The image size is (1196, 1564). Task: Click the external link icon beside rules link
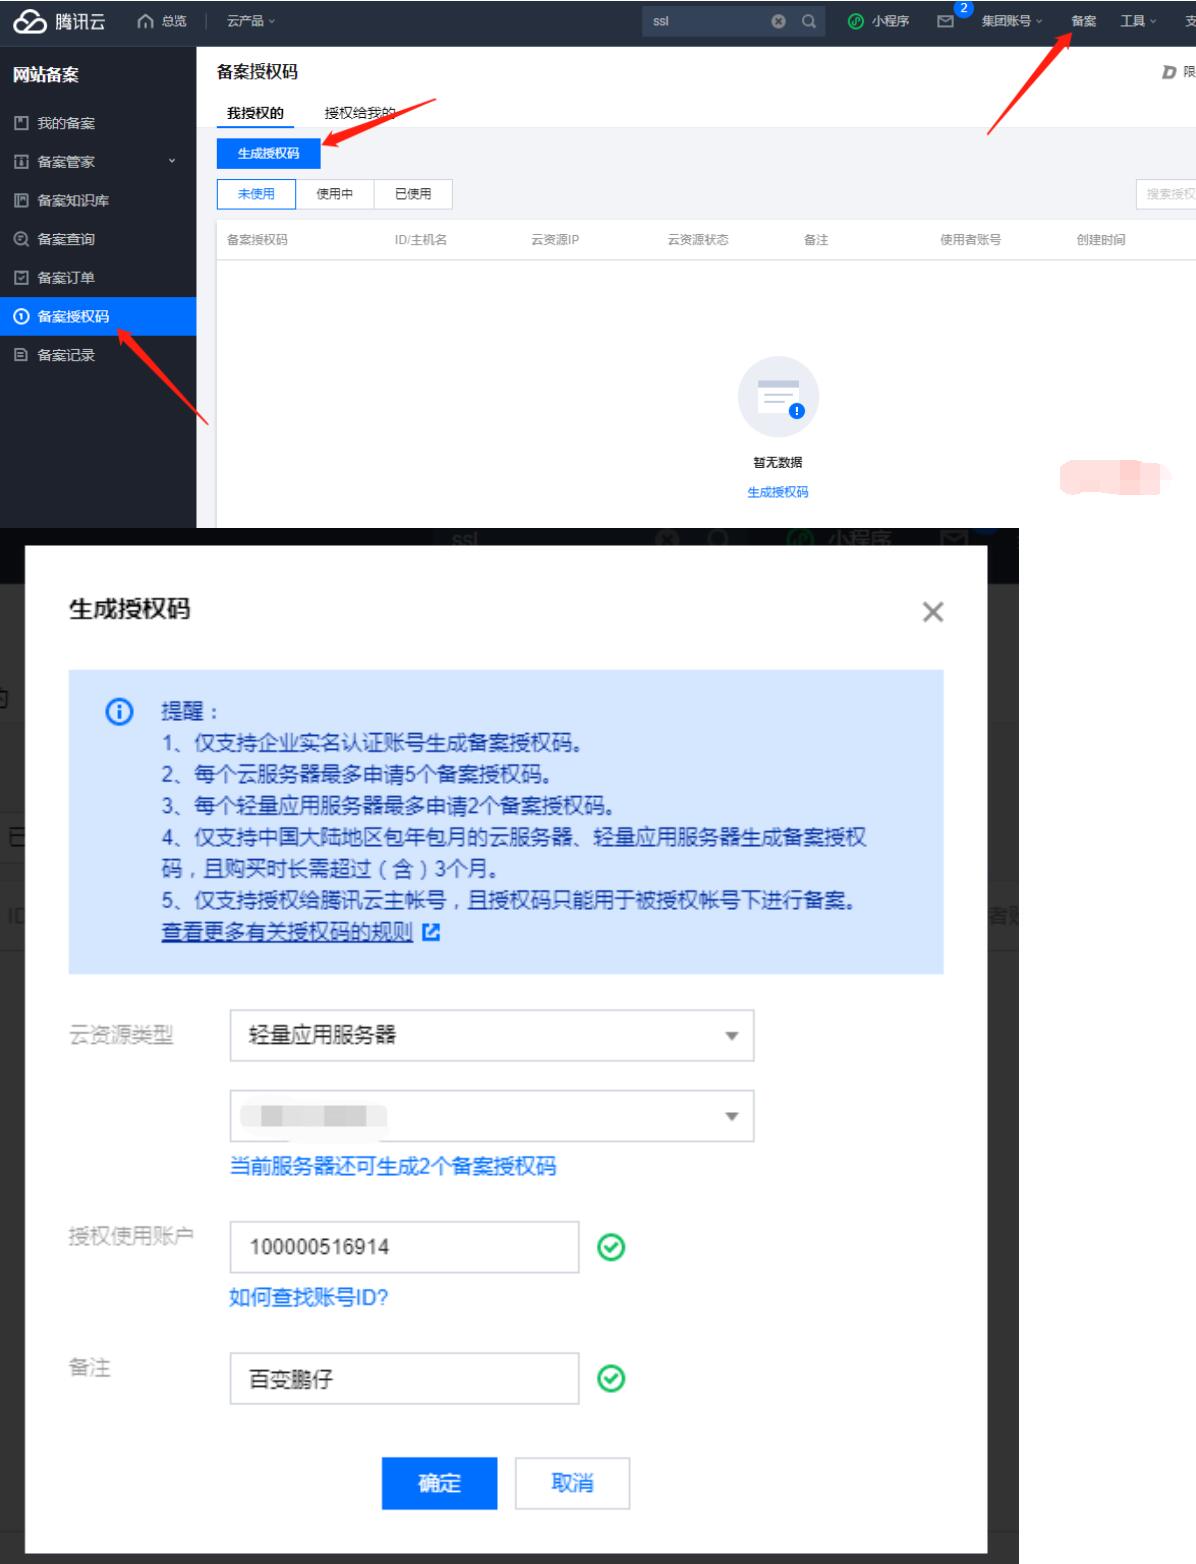pos(431,932)
